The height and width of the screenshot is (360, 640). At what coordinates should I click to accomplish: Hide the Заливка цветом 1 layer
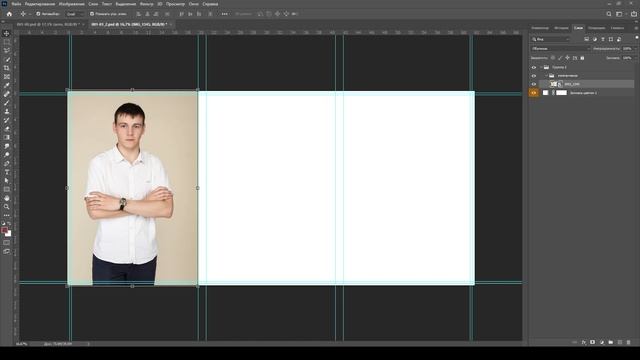click(x=533, y=93)
